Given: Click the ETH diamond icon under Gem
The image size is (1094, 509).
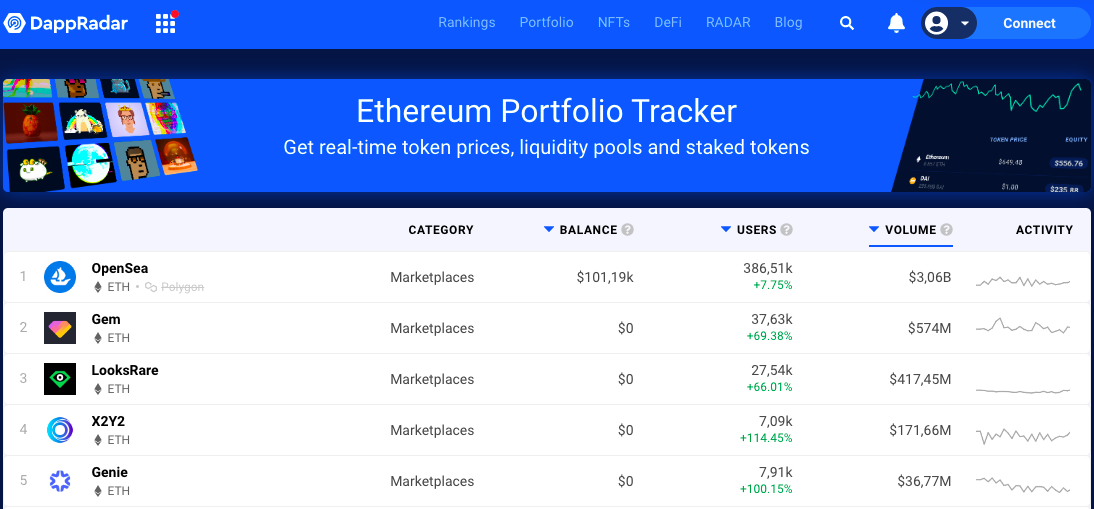Looking at the screenshot, I should [x=98, y=337].
